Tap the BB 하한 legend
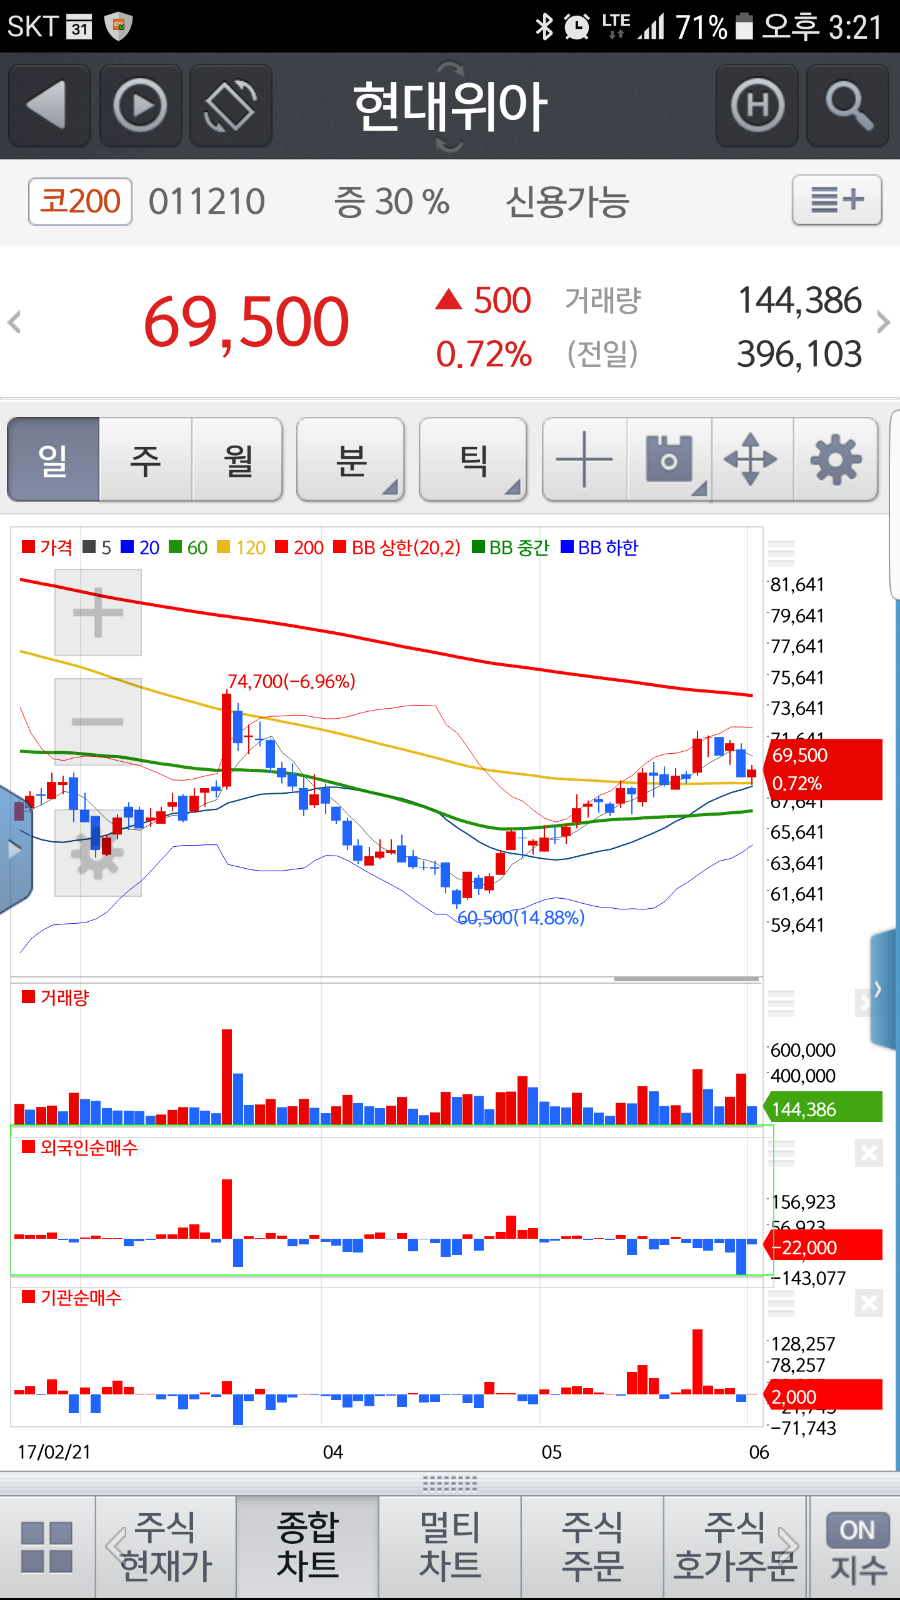This screenshot has height=1600, width=900. click(x=599, y=547)
